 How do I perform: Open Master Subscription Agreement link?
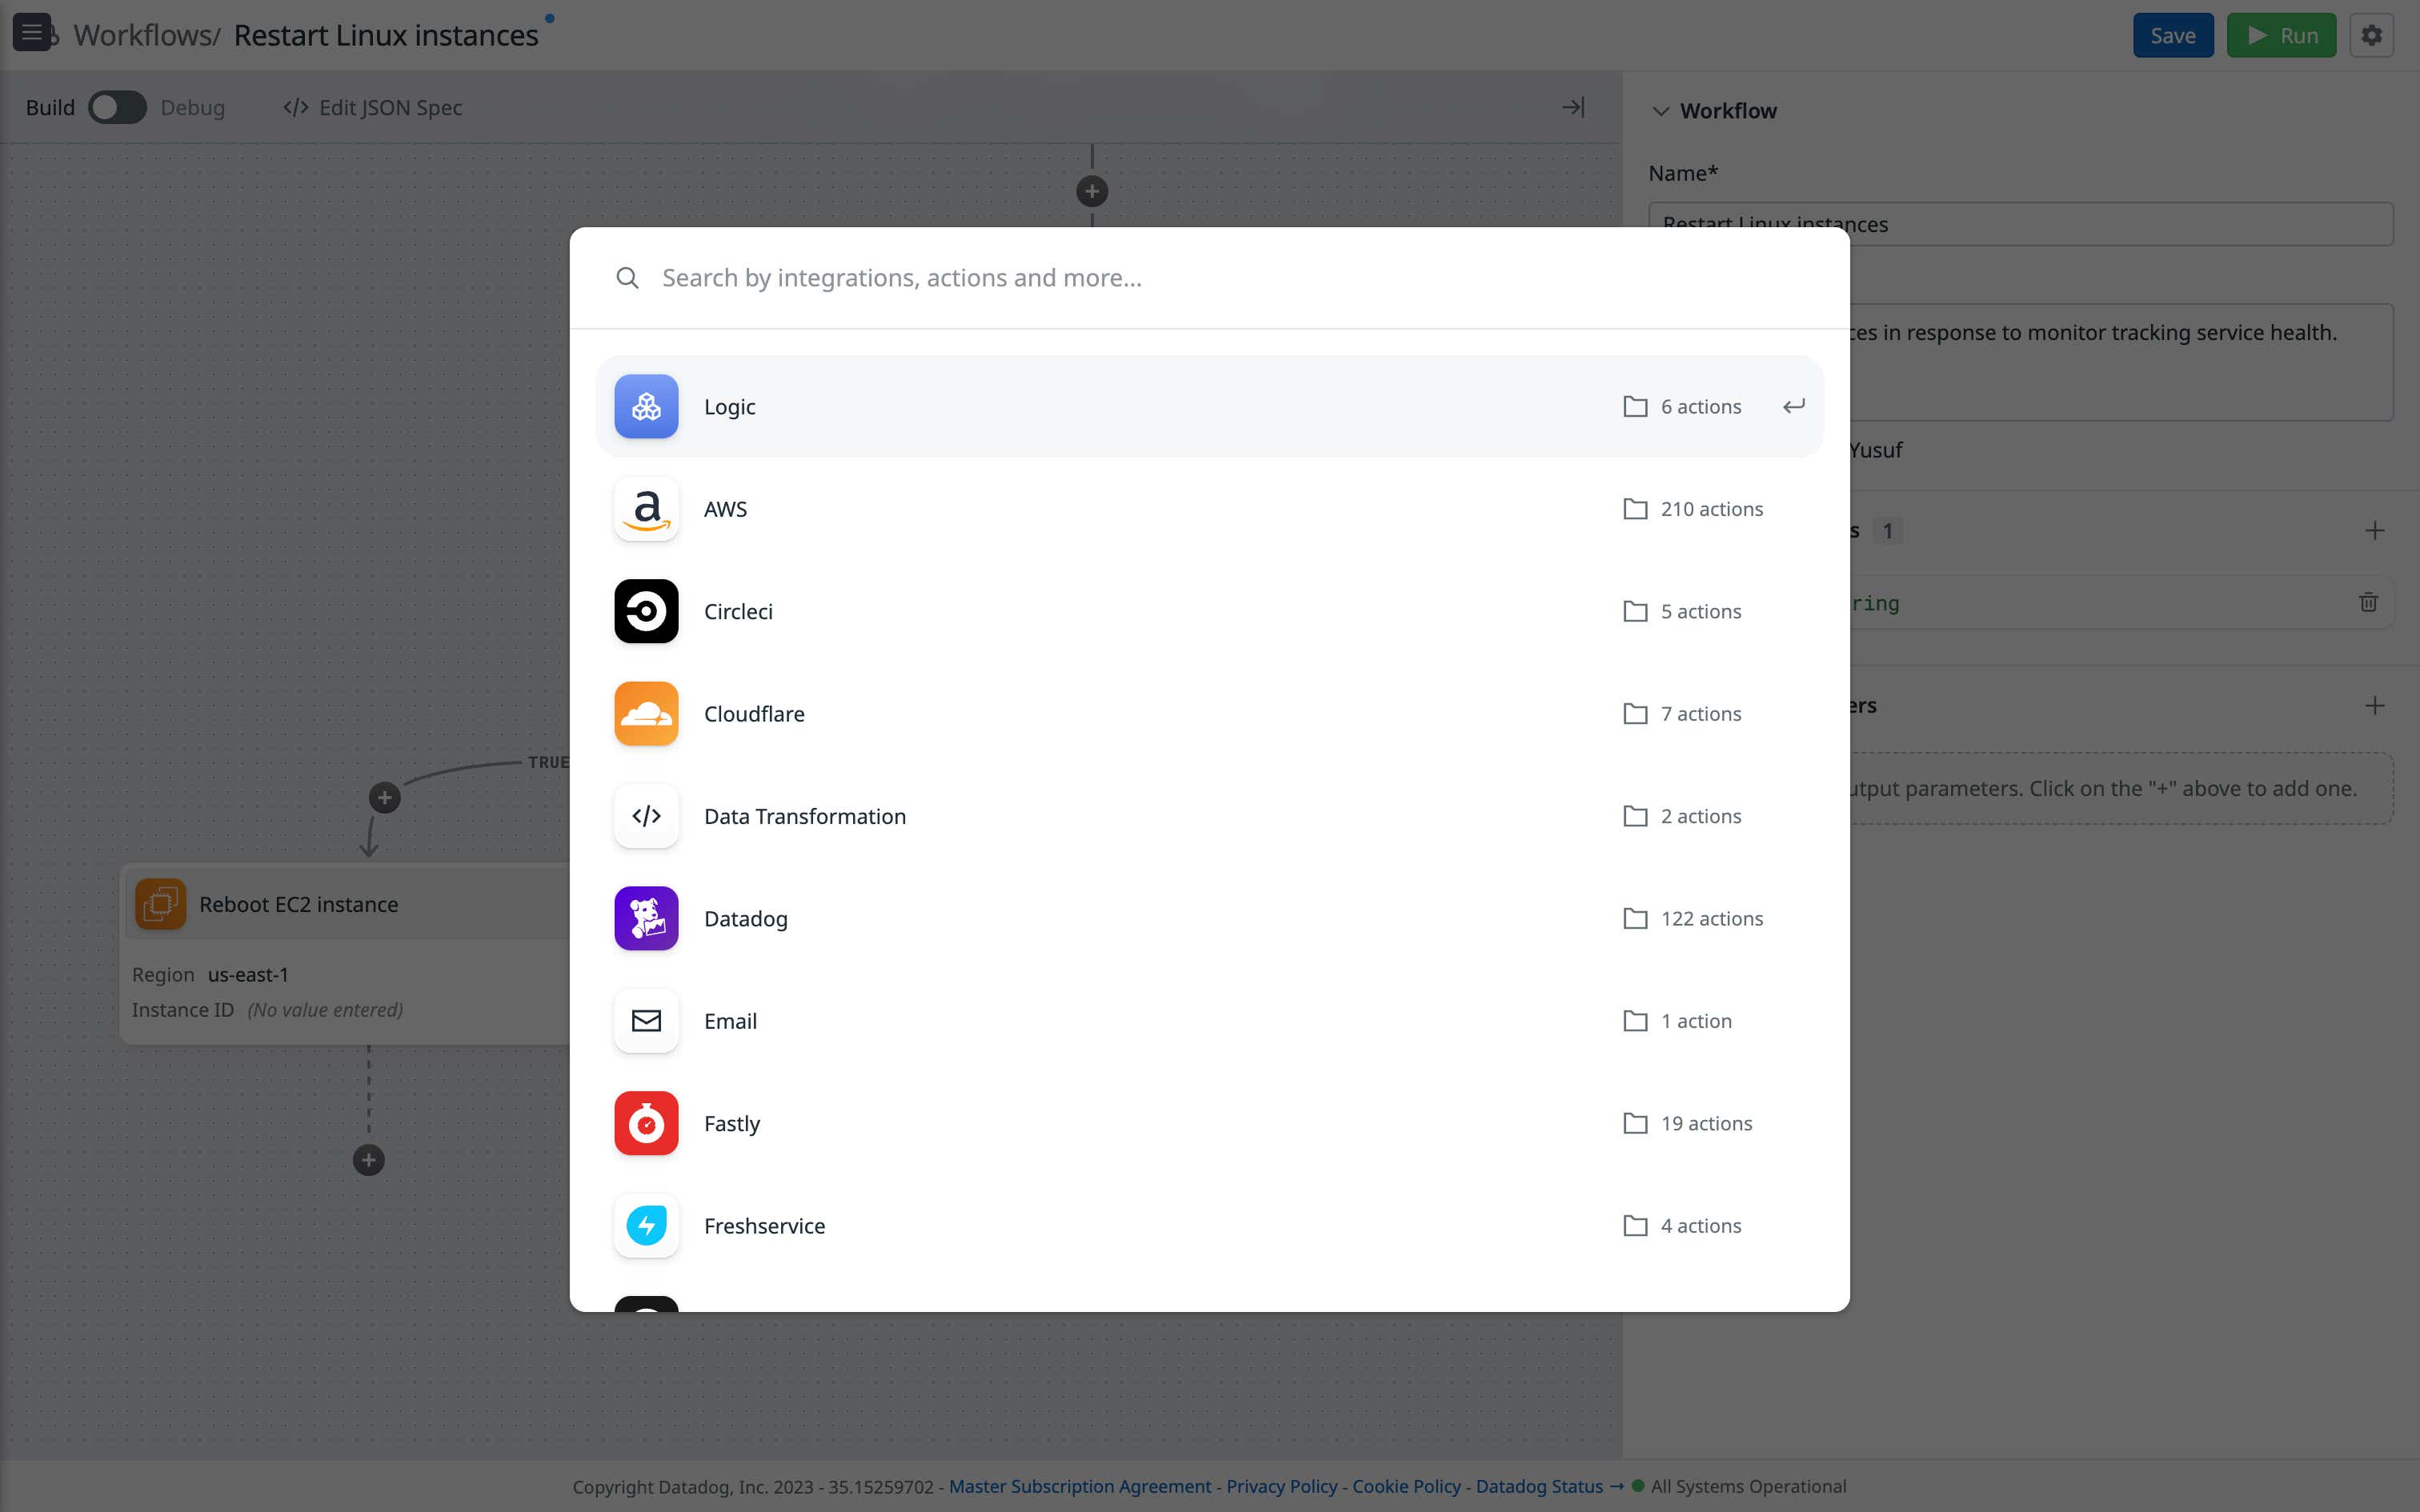[1080, 1486]
